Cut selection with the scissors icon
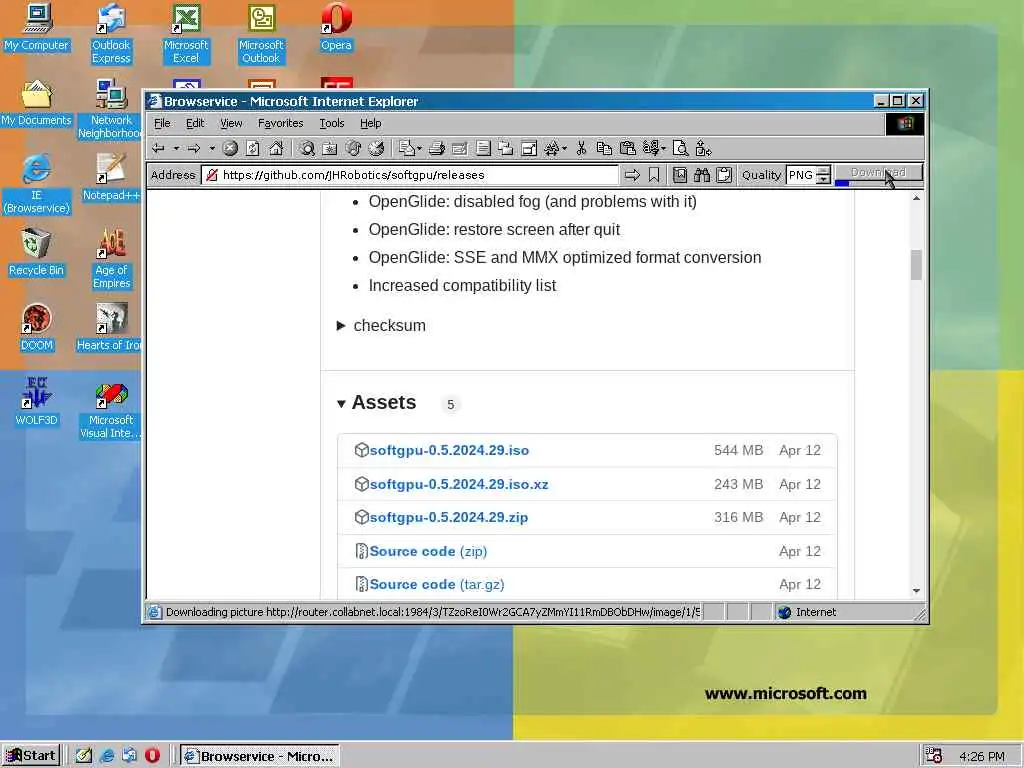1024x768 pixels. click(x=581, y=149)
